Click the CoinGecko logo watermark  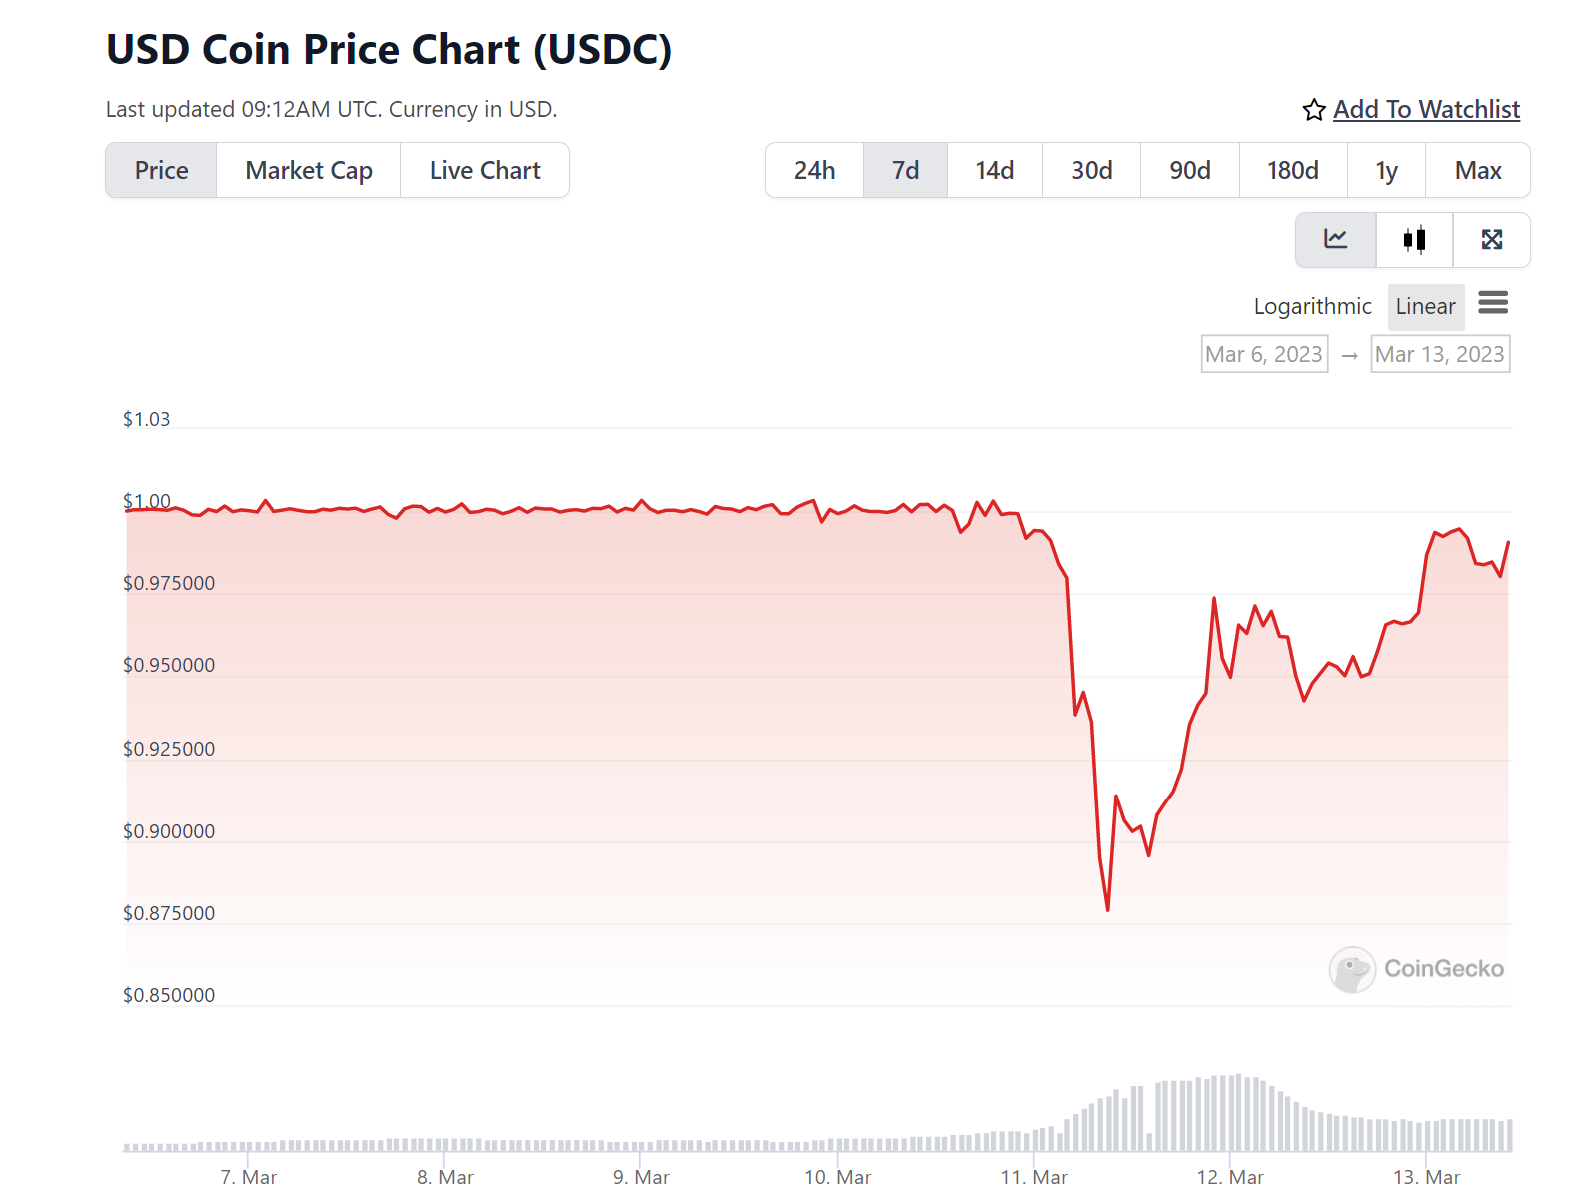point(1417,969)
